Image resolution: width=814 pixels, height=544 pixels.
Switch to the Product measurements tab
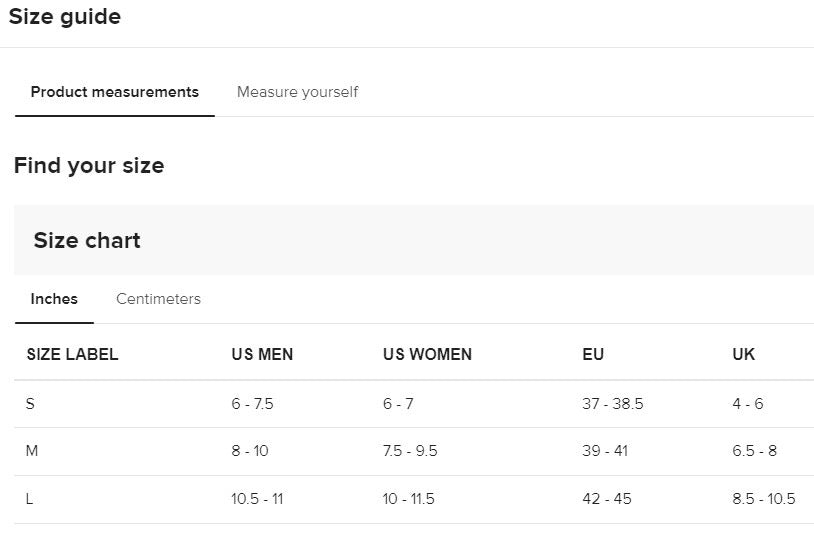click(x=115, y=92)
